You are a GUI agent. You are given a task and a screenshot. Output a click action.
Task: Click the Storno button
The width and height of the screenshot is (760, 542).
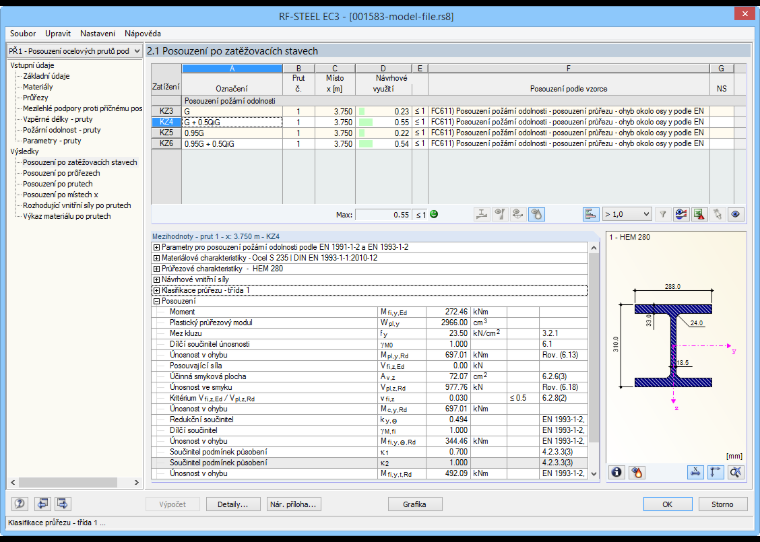click(x=722, y=504)
